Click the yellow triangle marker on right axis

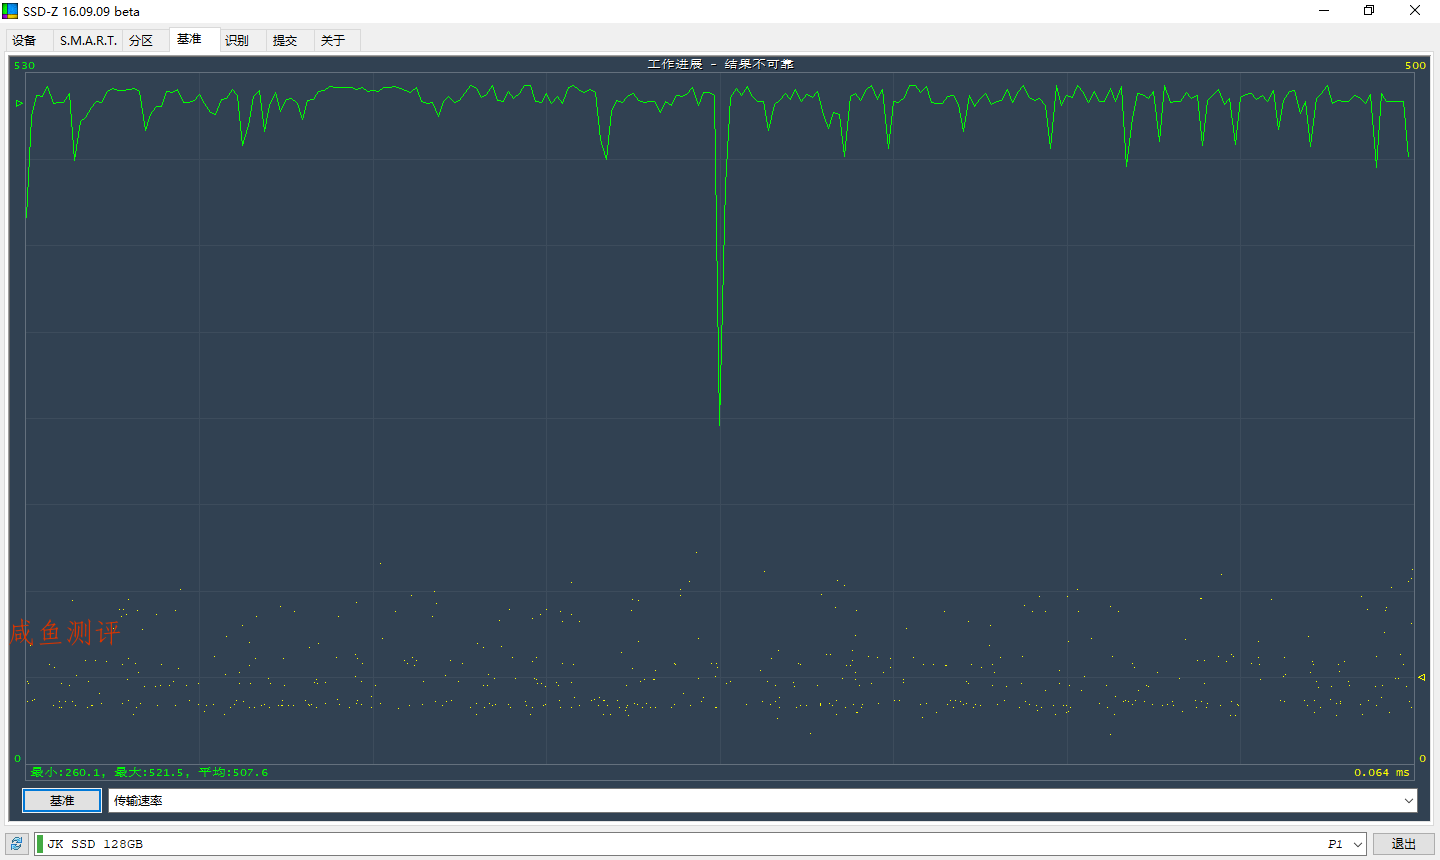1421,678
